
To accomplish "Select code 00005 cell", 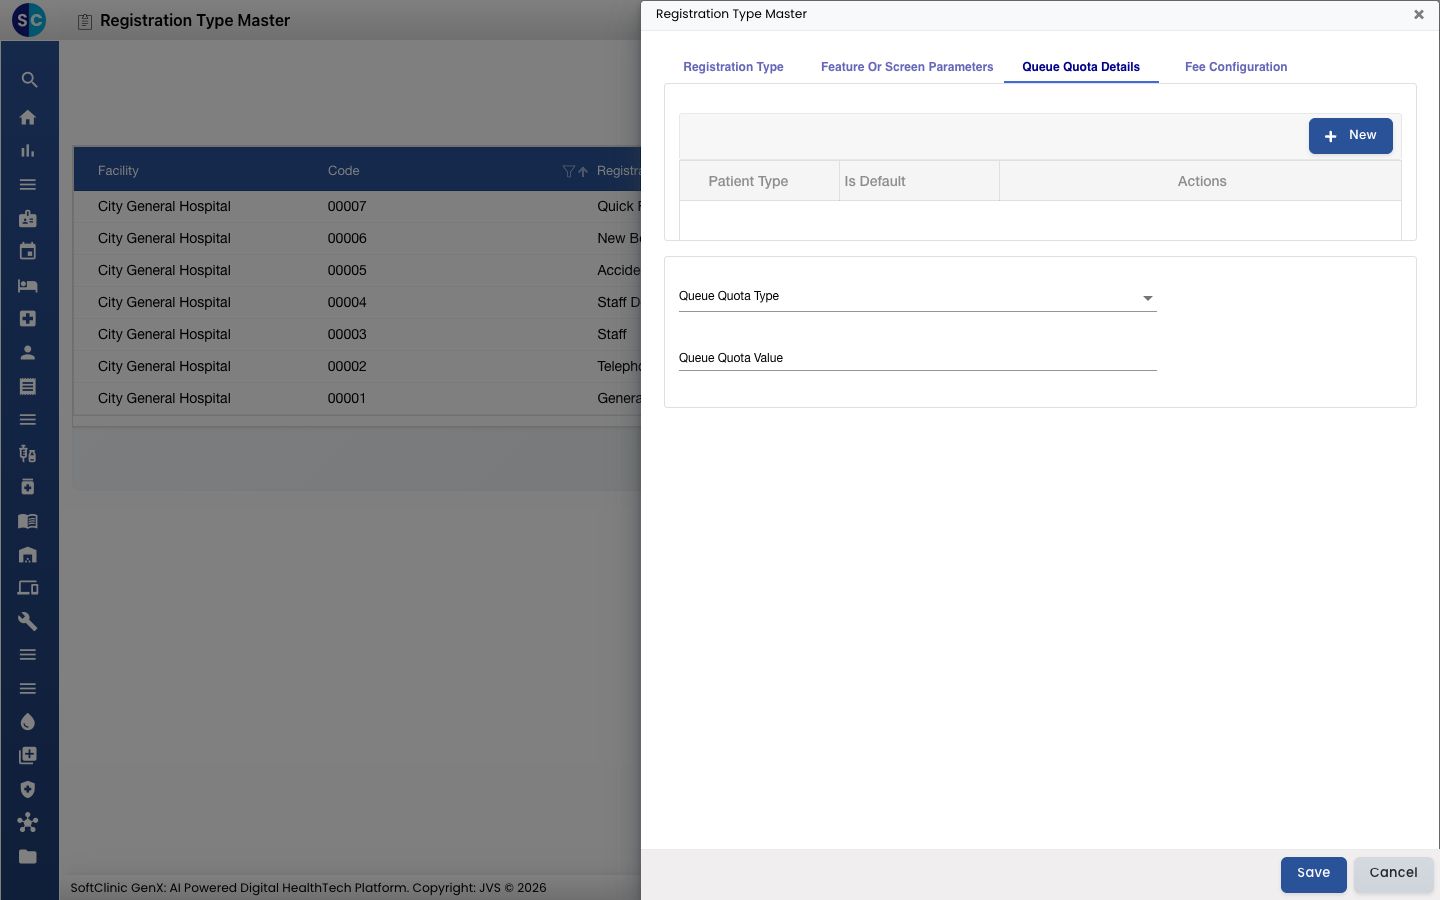I will (347, 270).
